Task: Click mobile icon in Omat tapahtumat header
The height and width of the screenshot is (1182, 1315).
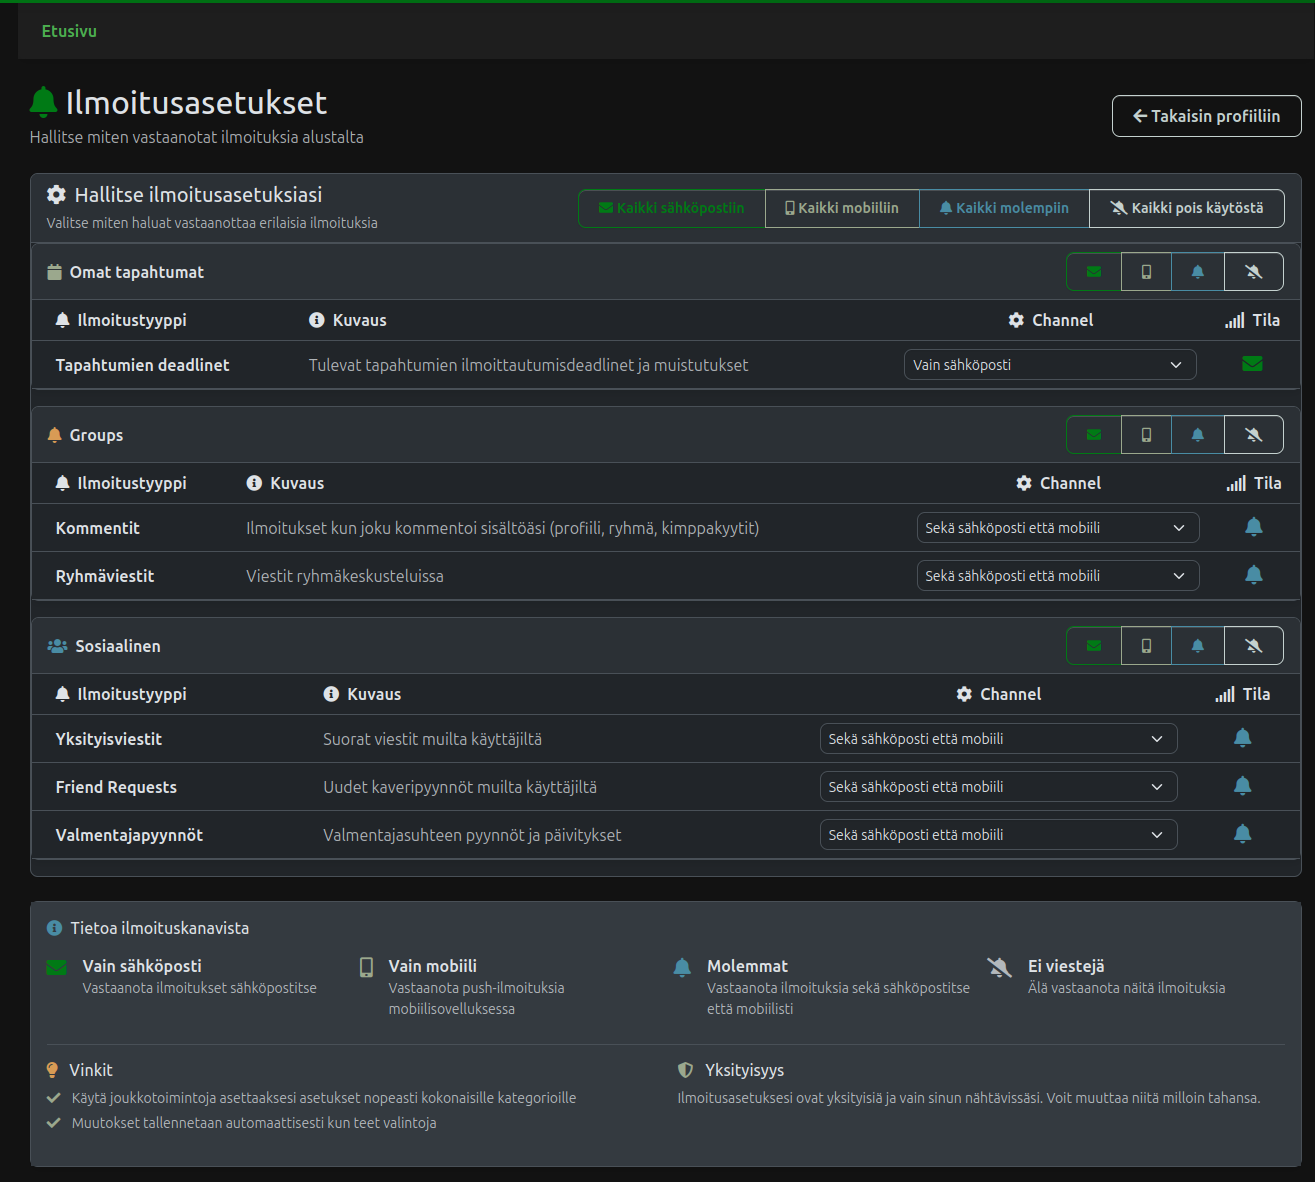Action: 1146,272
